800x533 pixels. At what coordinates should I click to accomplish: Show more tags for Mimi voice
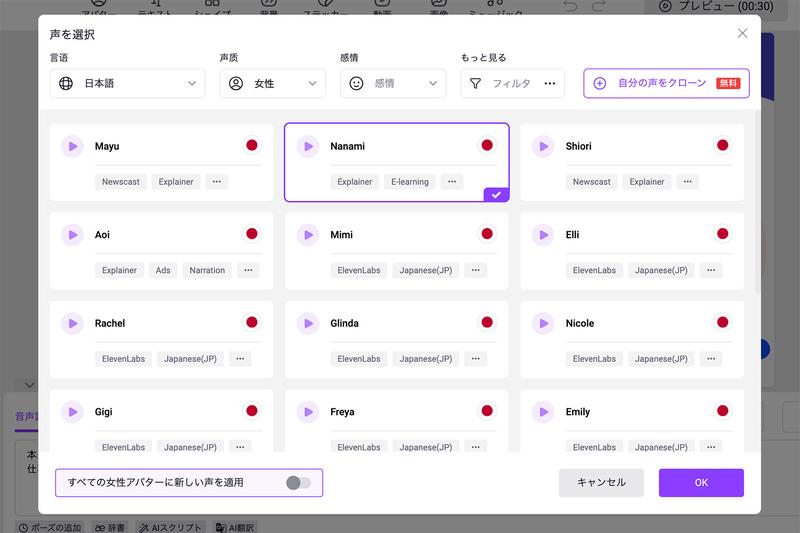[476, 270]
